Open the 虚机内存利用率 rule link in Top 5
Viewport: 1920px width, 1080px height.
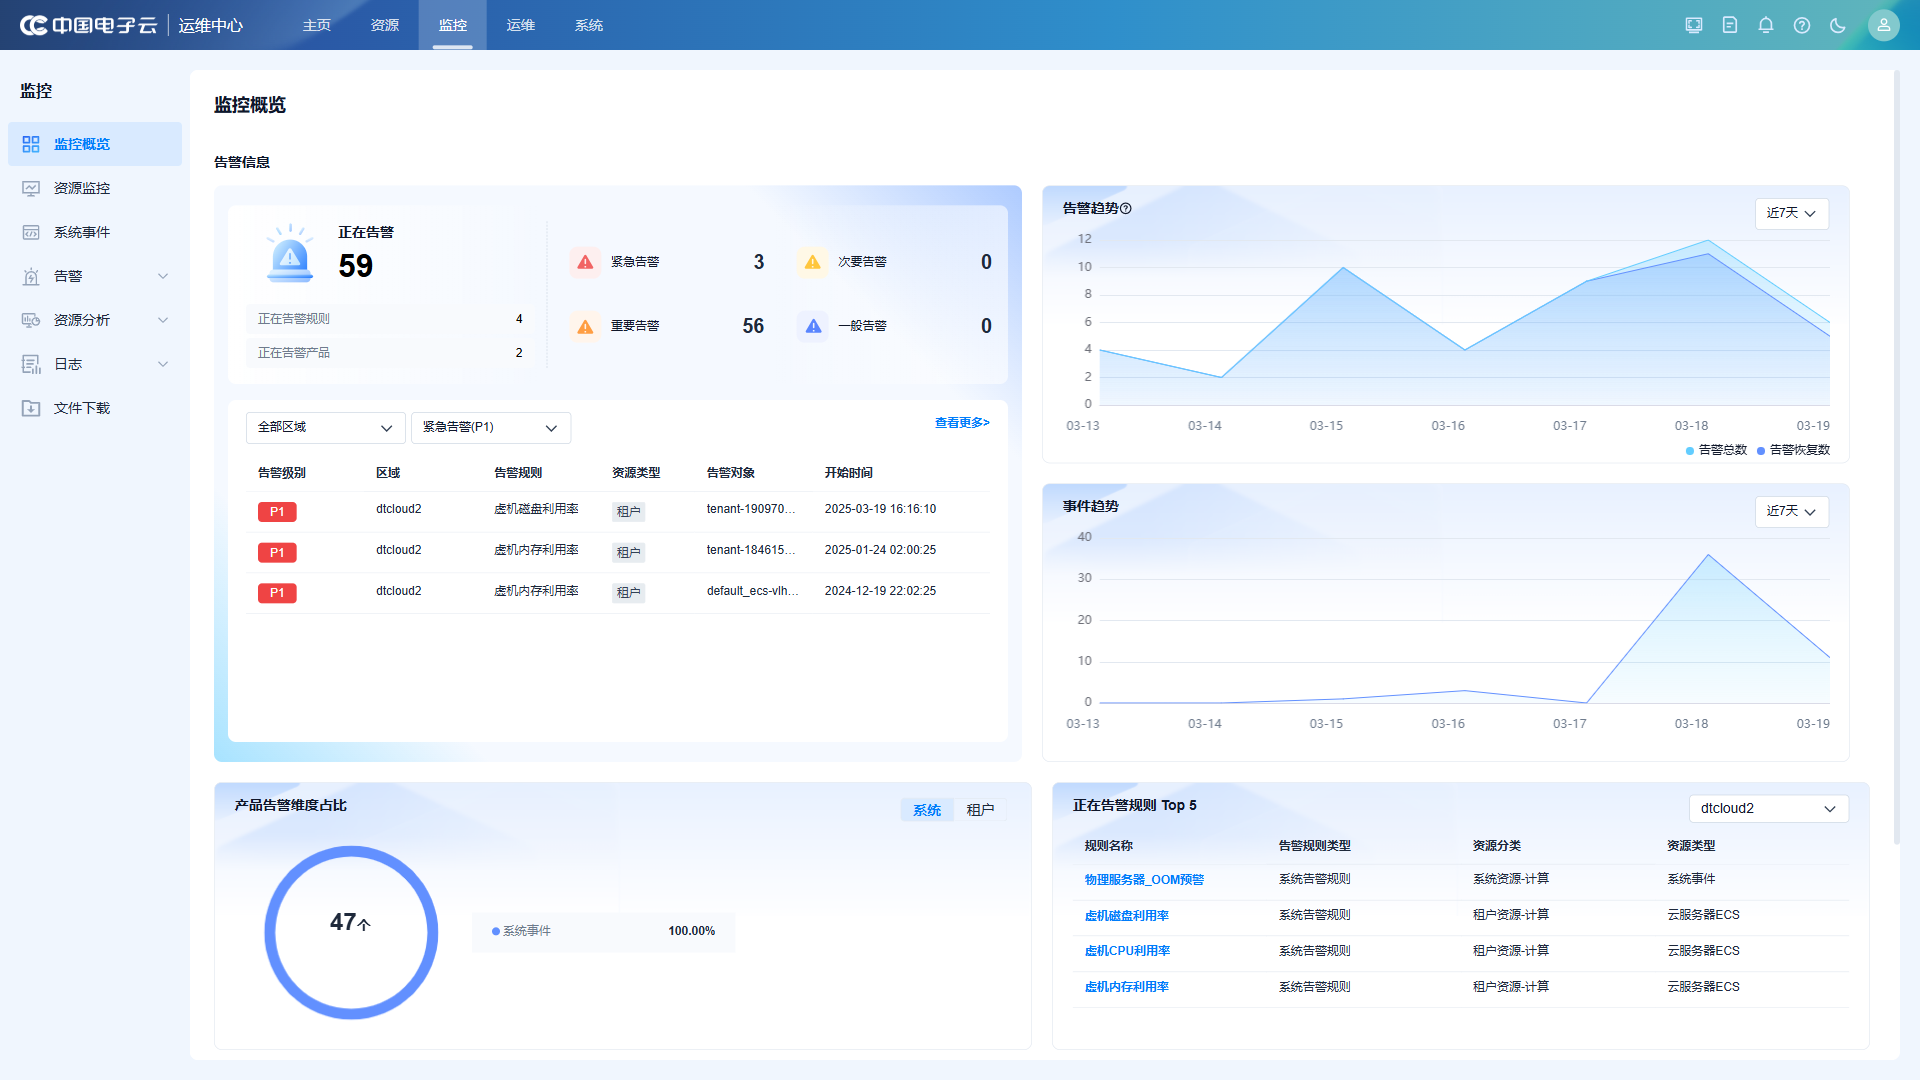click(1127, 987)
